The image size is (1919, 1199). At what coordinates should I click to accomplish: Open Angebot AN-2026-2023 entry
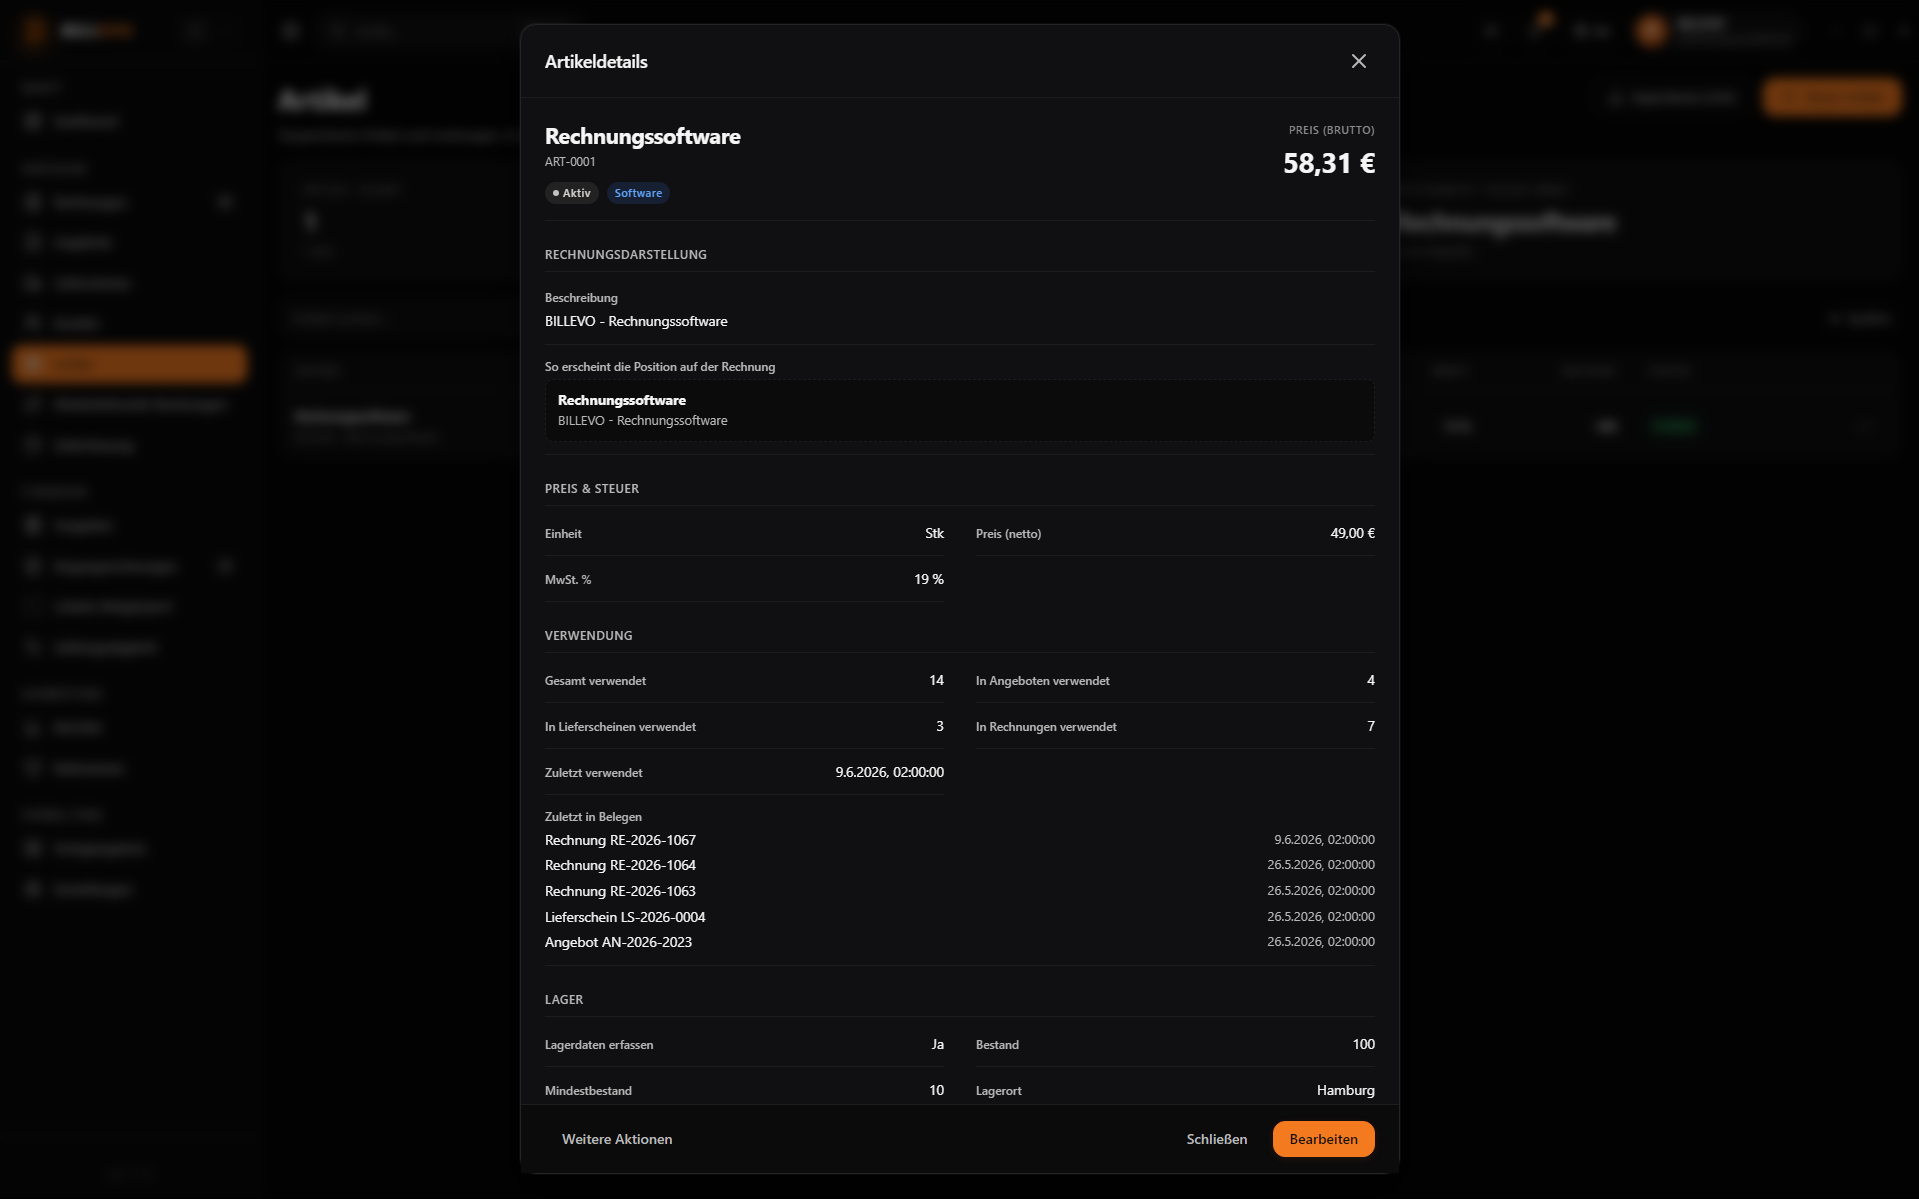618,942
